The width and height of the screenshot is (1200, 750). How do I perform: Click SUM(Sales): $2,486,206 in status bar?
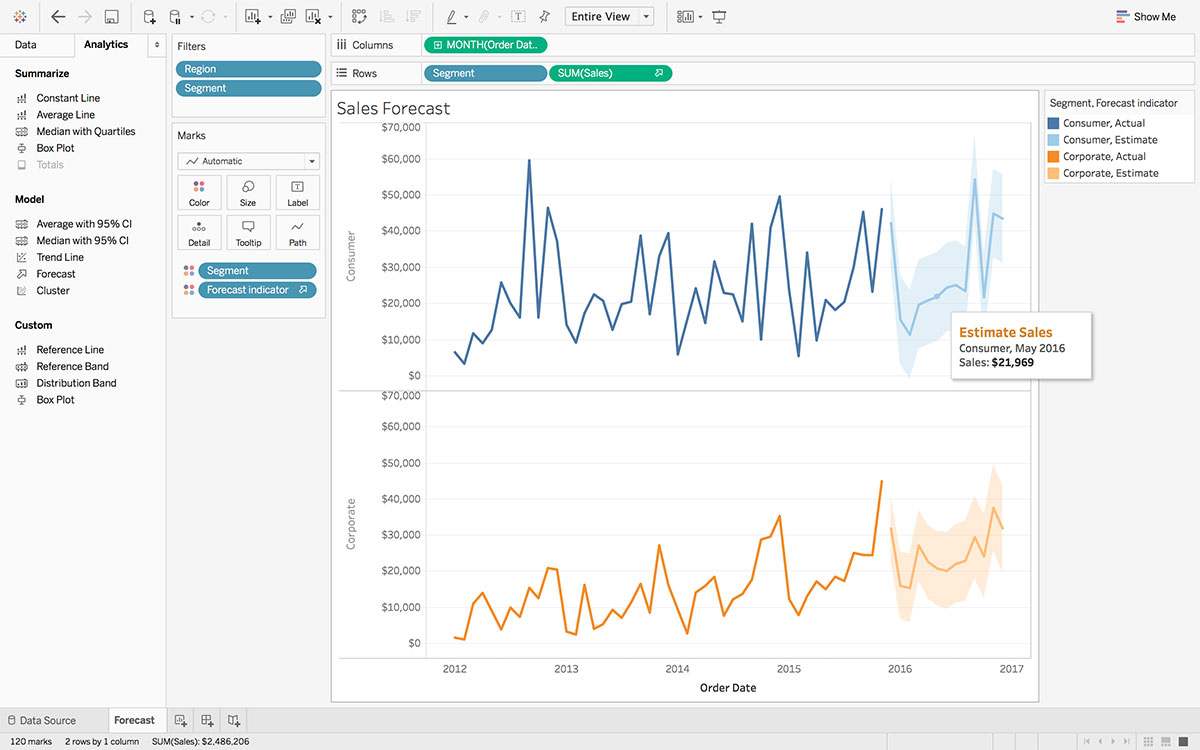point(200,742)
